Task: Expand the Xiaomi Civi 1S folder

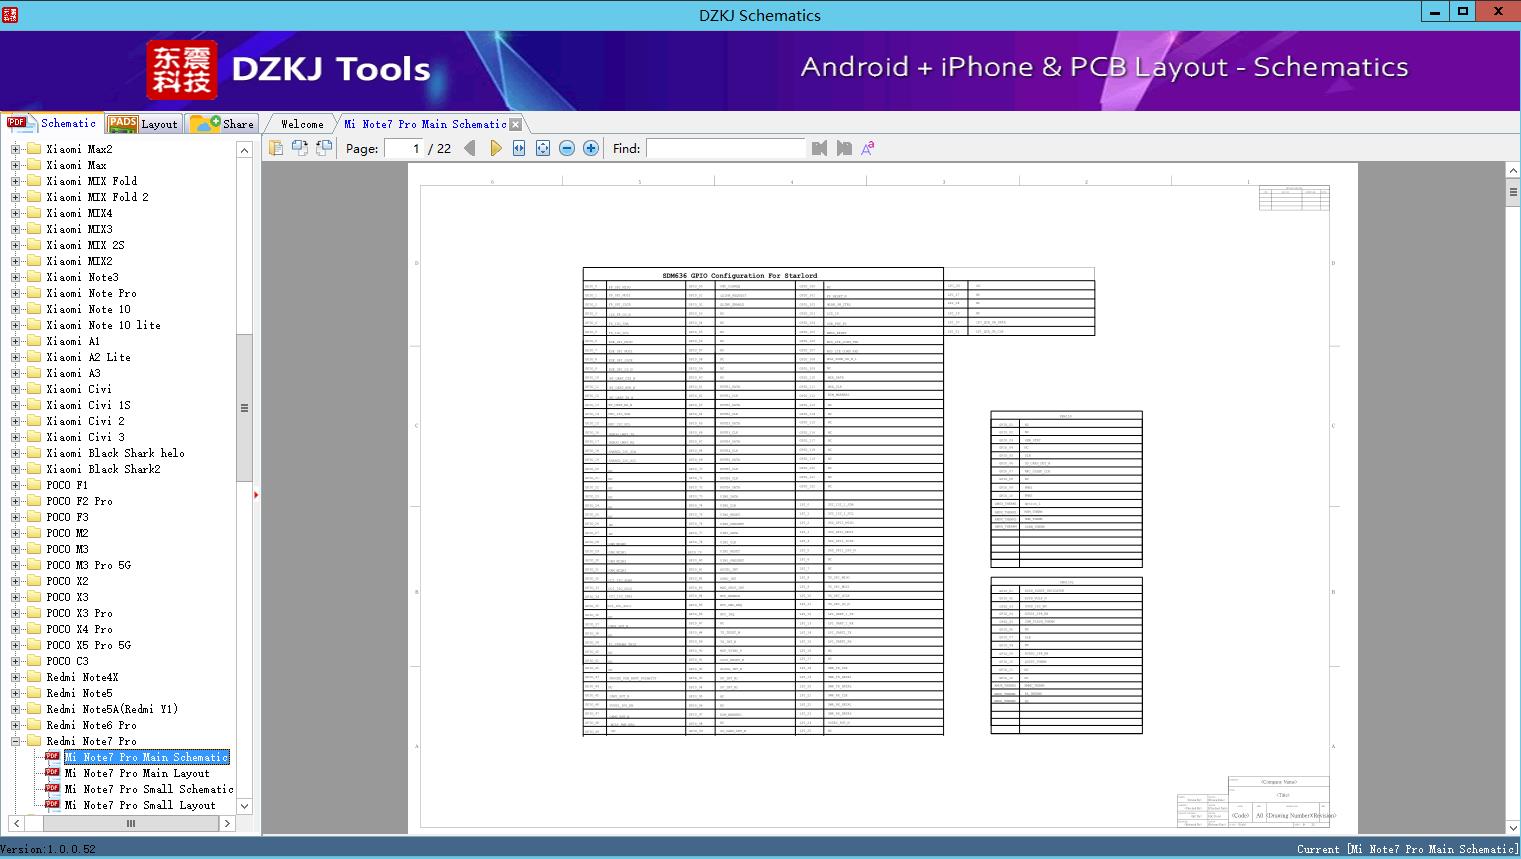Action: click(15, 405)
